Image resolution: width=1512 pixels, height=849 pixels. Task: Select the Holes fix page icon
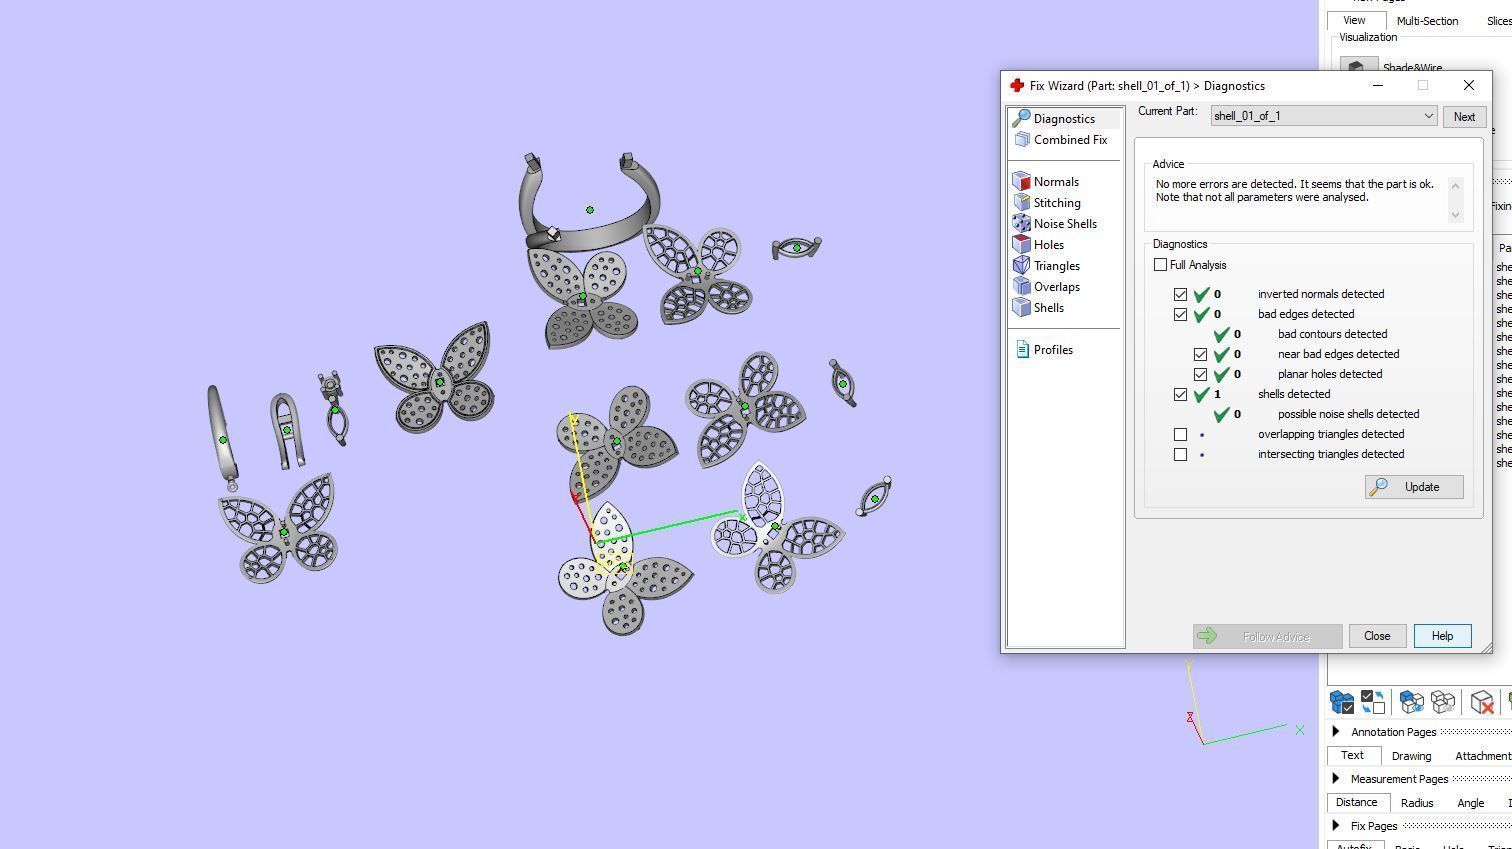[1021, 245]
